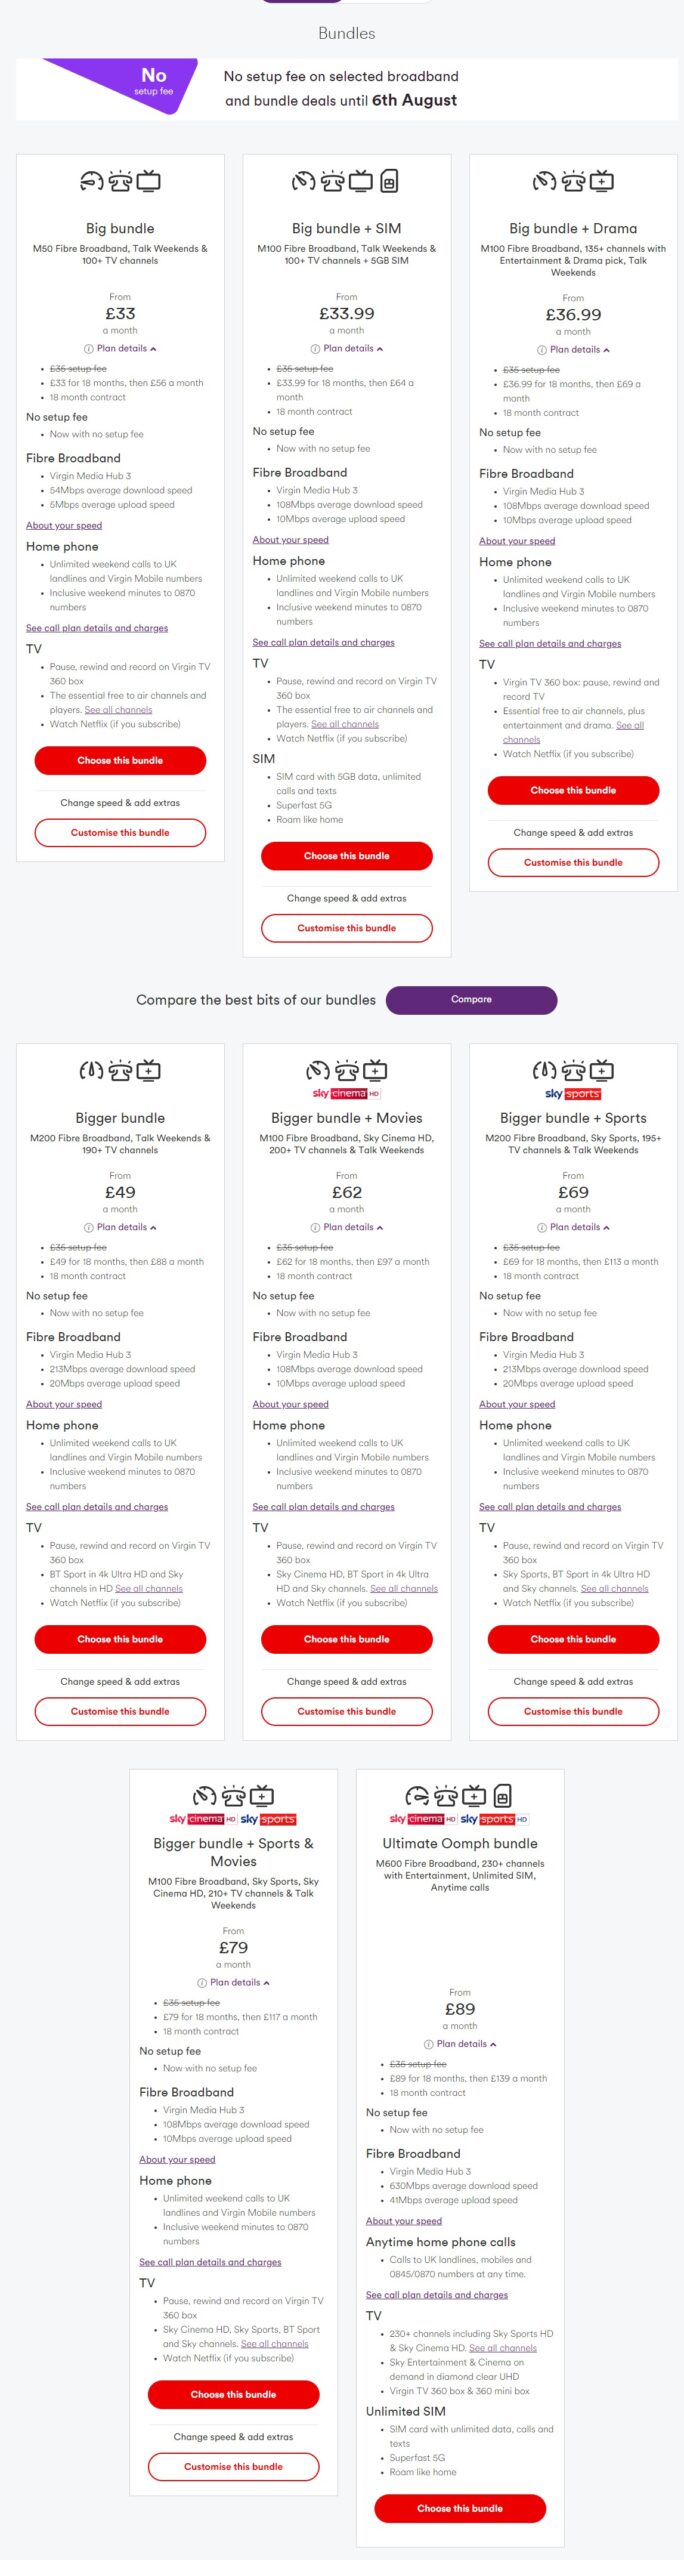Collapse Plan details chevron for Ultimate Oomph bundle

pos(494,2044)
